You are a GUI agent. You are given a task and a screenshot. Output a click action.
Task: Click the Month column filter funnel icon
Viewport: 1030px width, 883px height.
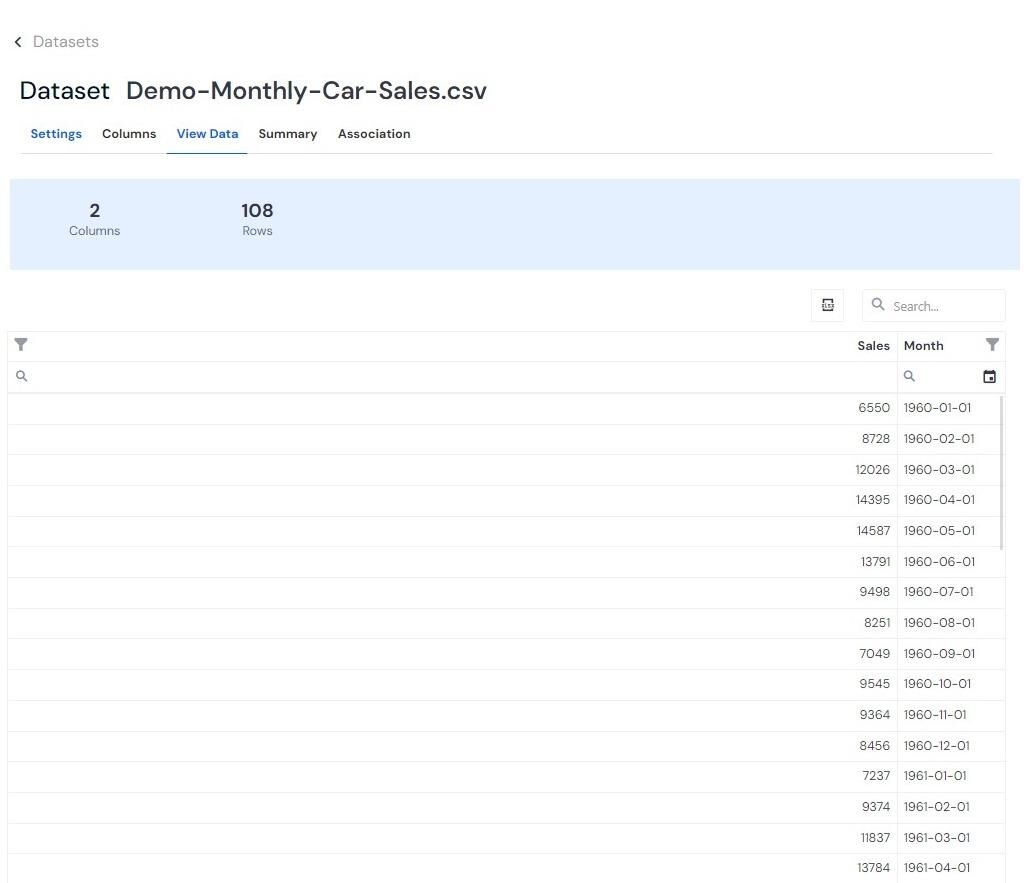992,345
